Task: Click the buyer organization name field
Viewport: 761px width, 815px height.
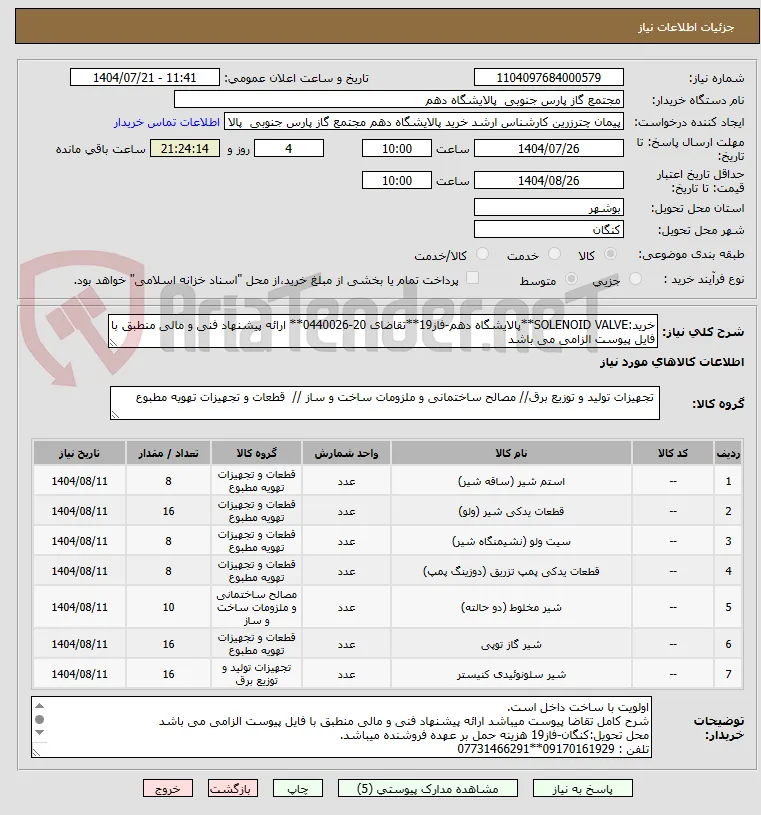Action: pos(399,99)
